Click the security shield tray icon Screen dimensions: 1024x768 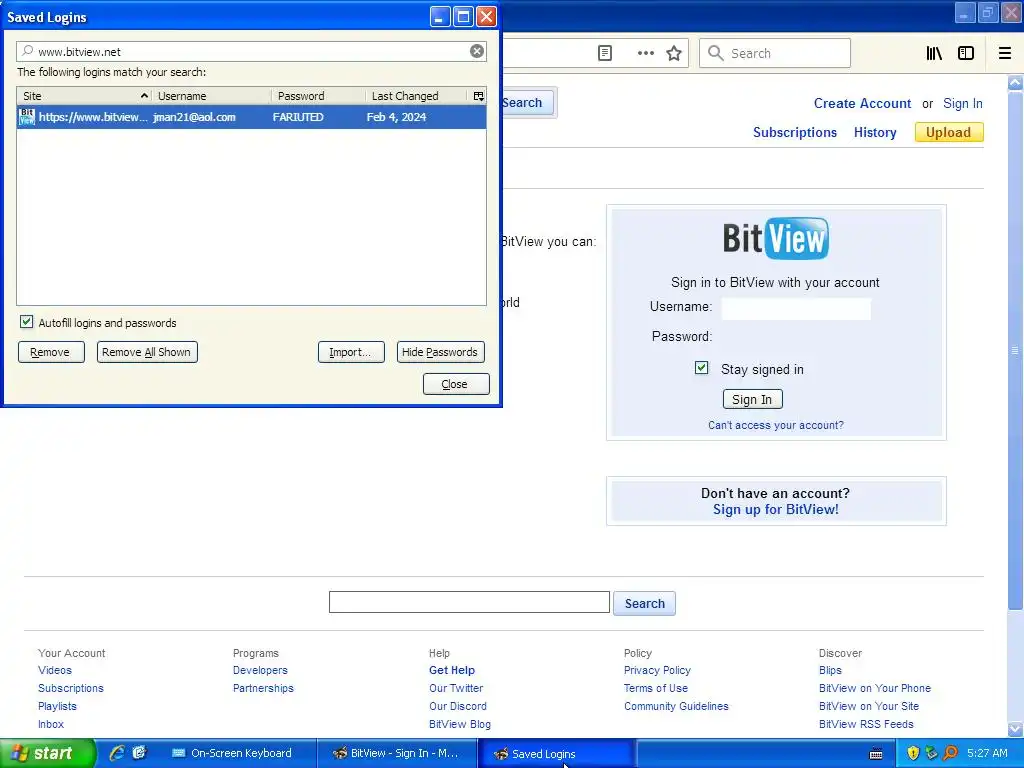pos(913,753)
